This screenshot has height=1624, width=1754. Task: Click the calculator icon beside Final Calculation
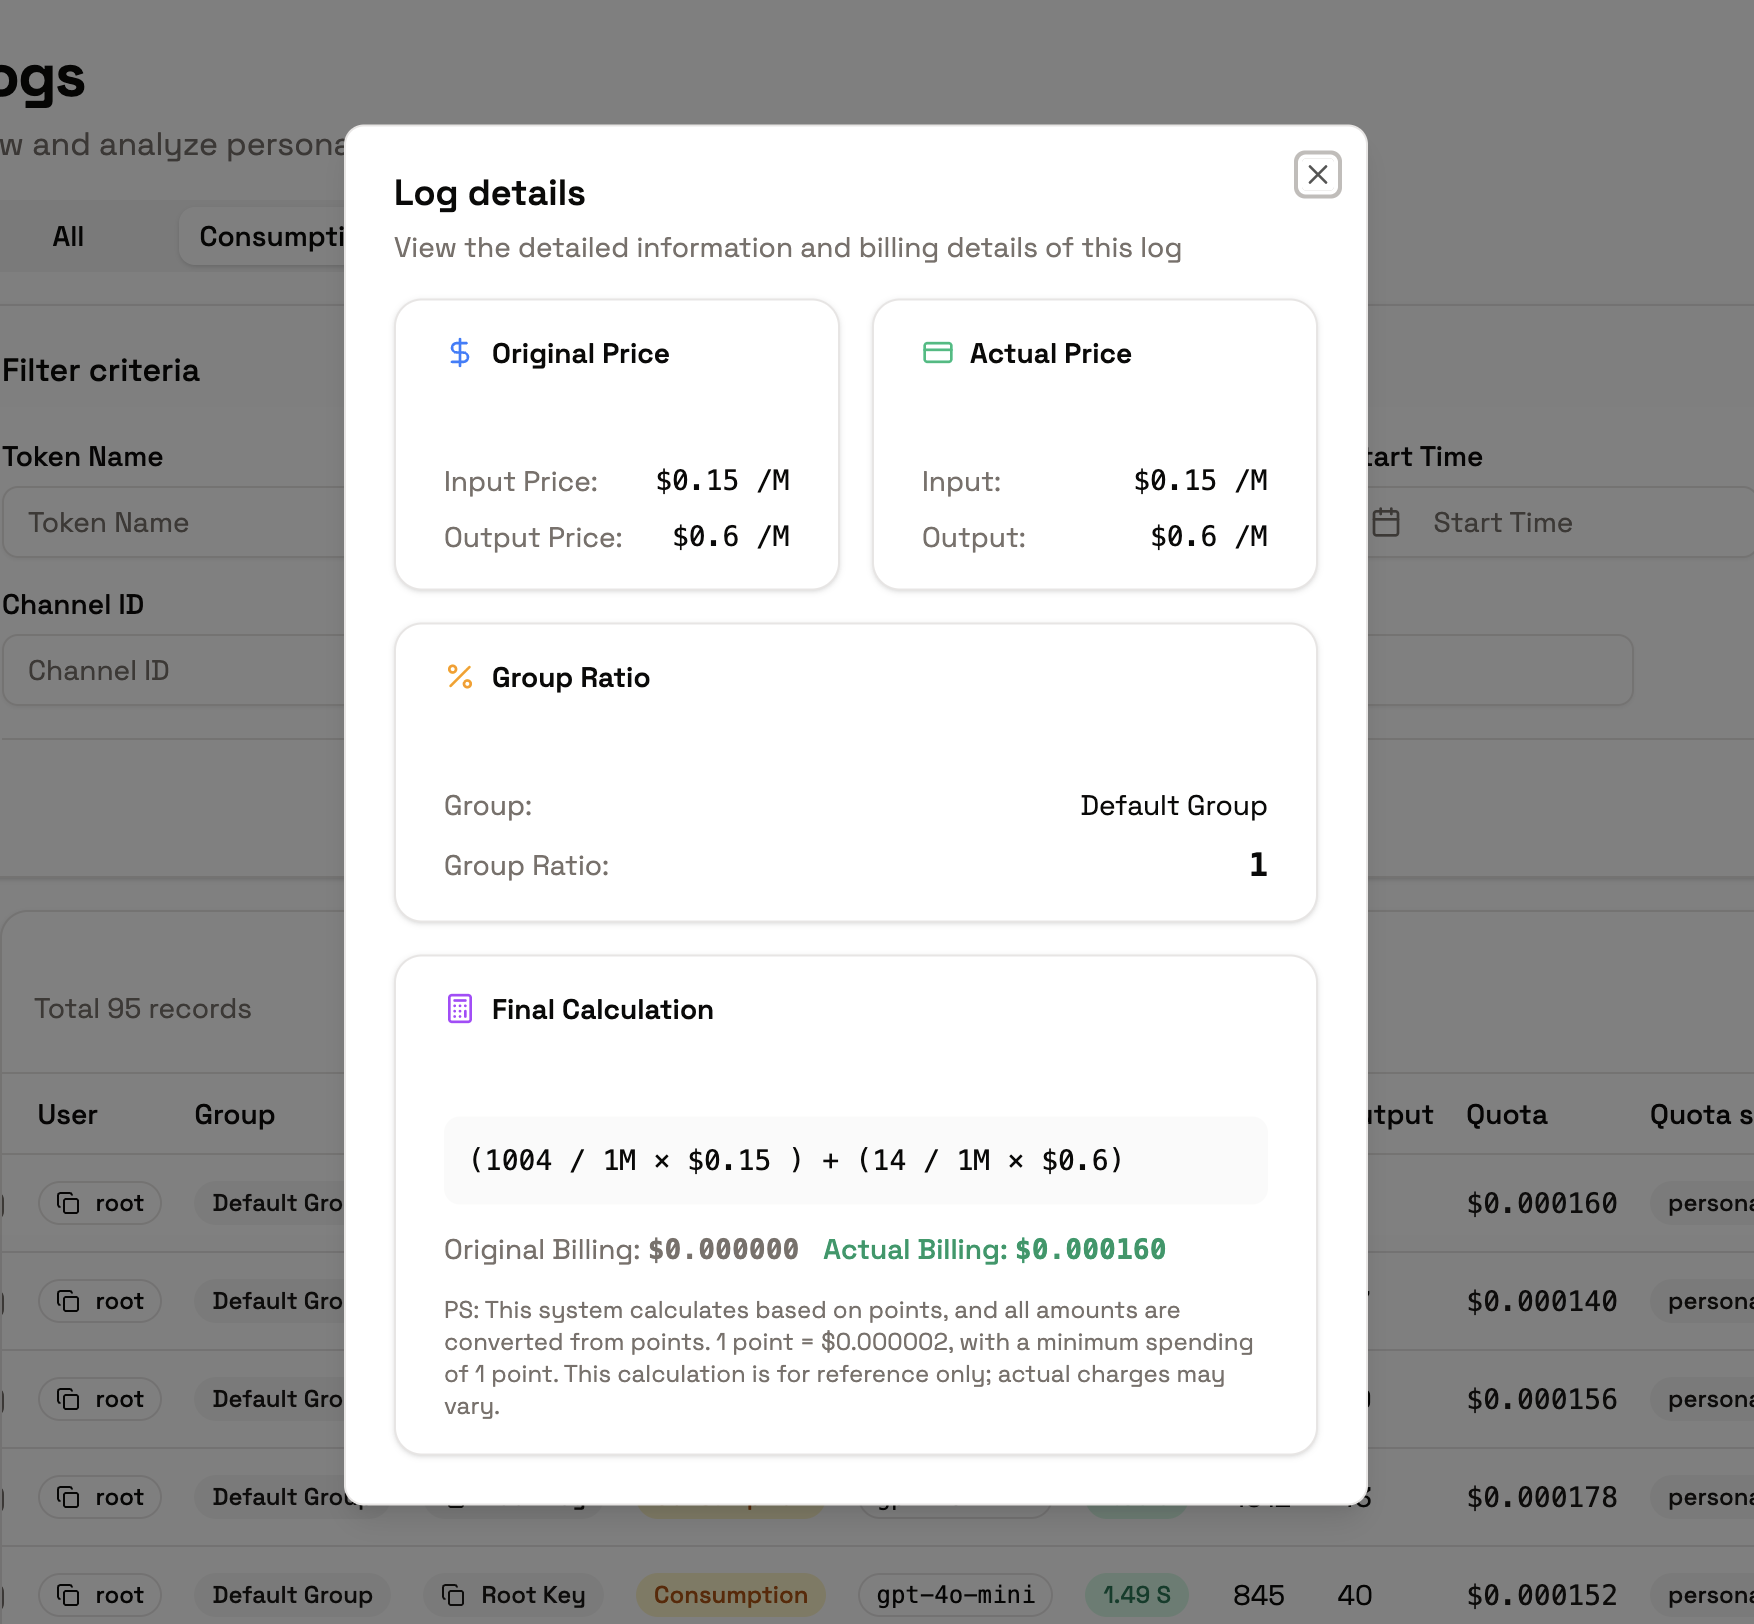tap(459, 1009)
